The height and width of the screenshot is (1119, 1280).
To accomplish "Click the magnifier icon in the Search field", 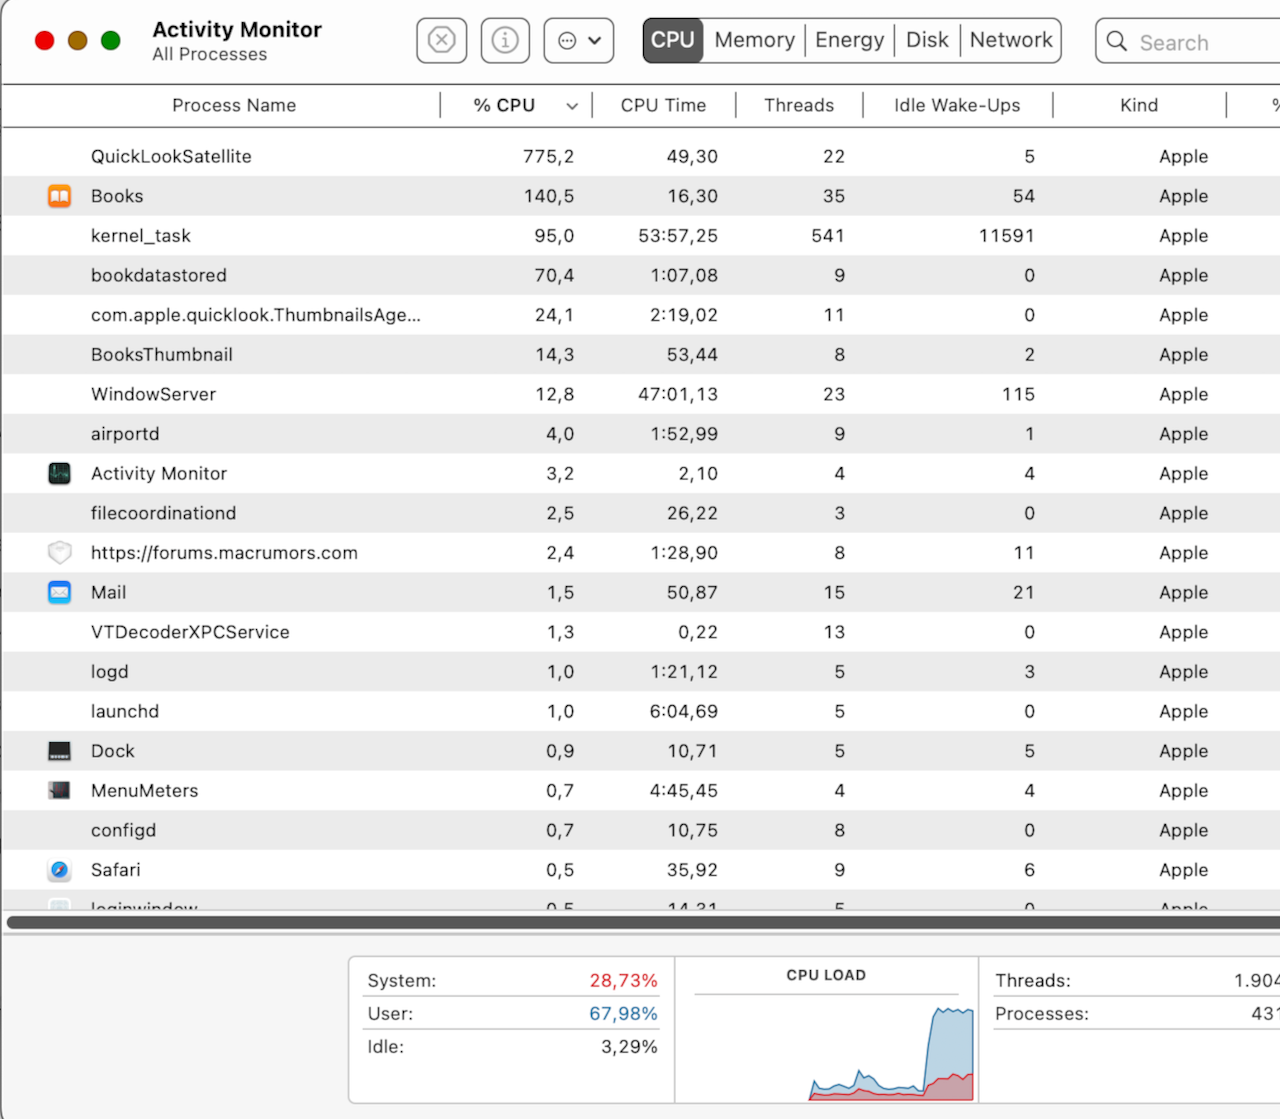I will click(1117, 41).
